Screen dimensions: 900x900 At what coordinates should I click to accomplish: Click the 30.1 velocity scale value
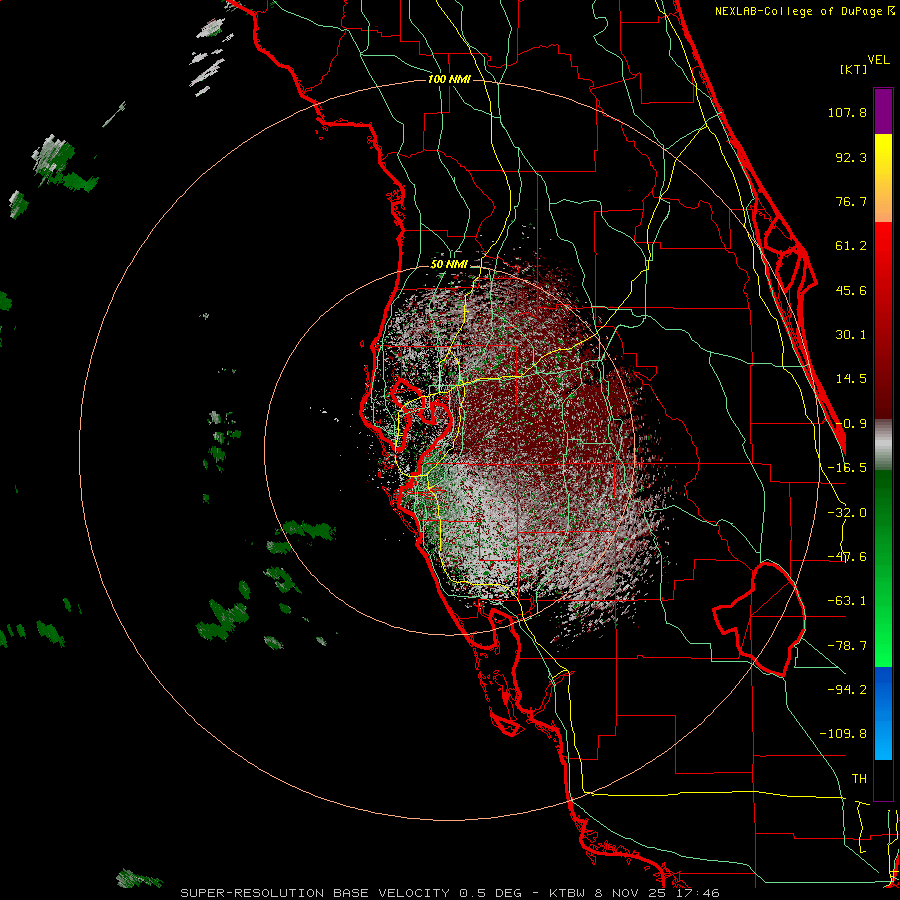tap(851, 335)
